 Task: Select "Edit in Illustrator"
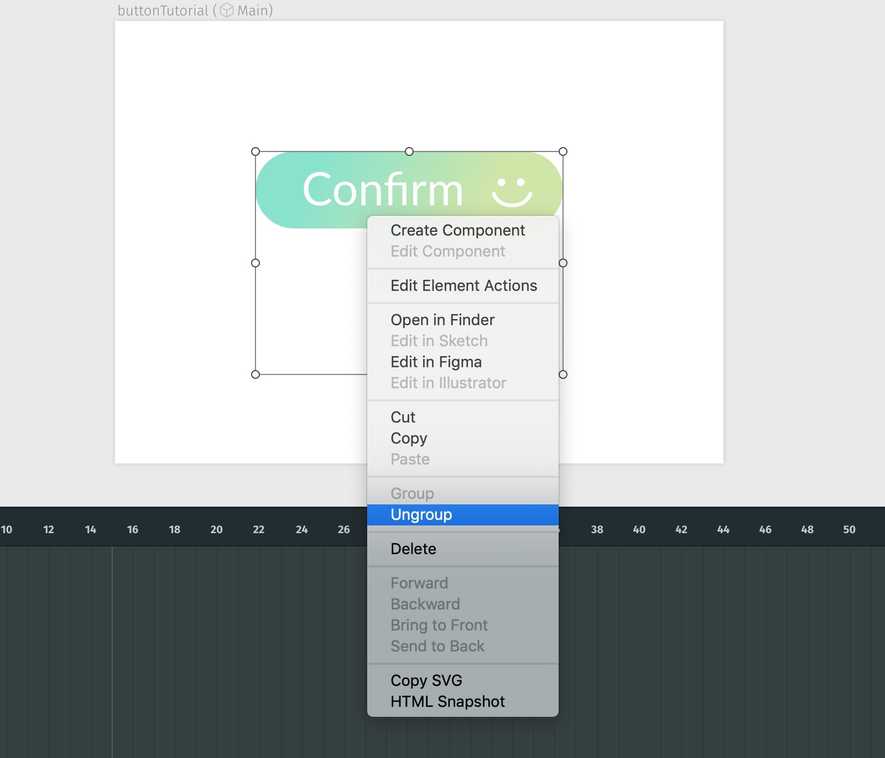click(447, 383)
